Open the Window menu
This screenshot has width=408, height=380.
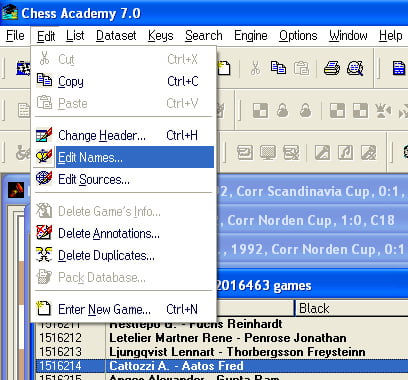tap(348, 36)
